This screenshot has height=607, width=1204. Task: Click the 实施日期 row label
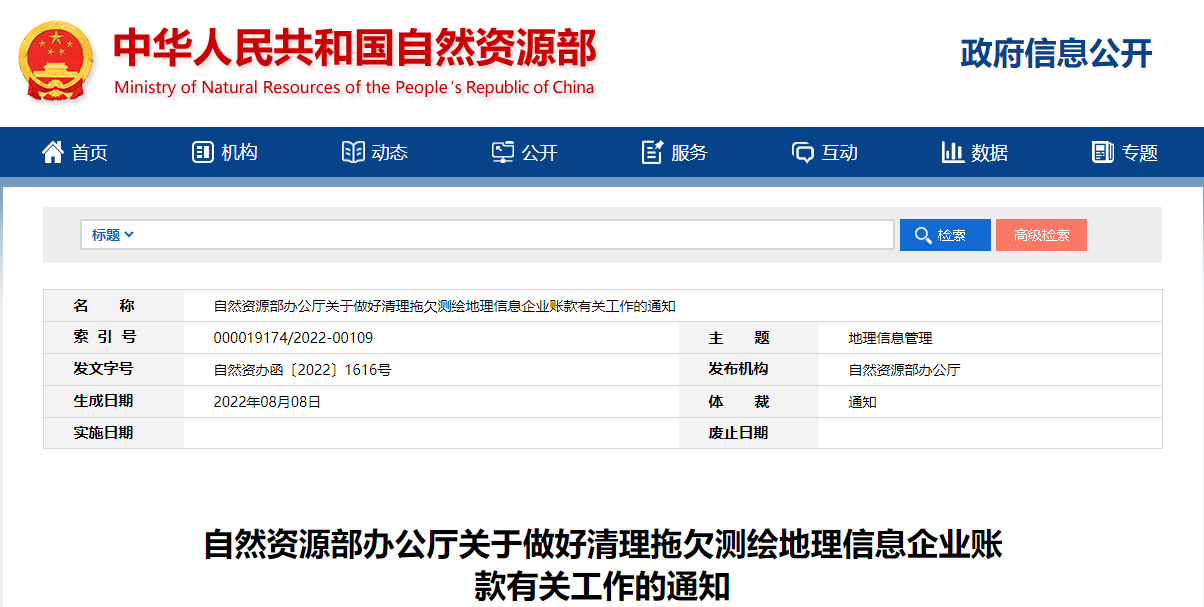tap(103, 433)
